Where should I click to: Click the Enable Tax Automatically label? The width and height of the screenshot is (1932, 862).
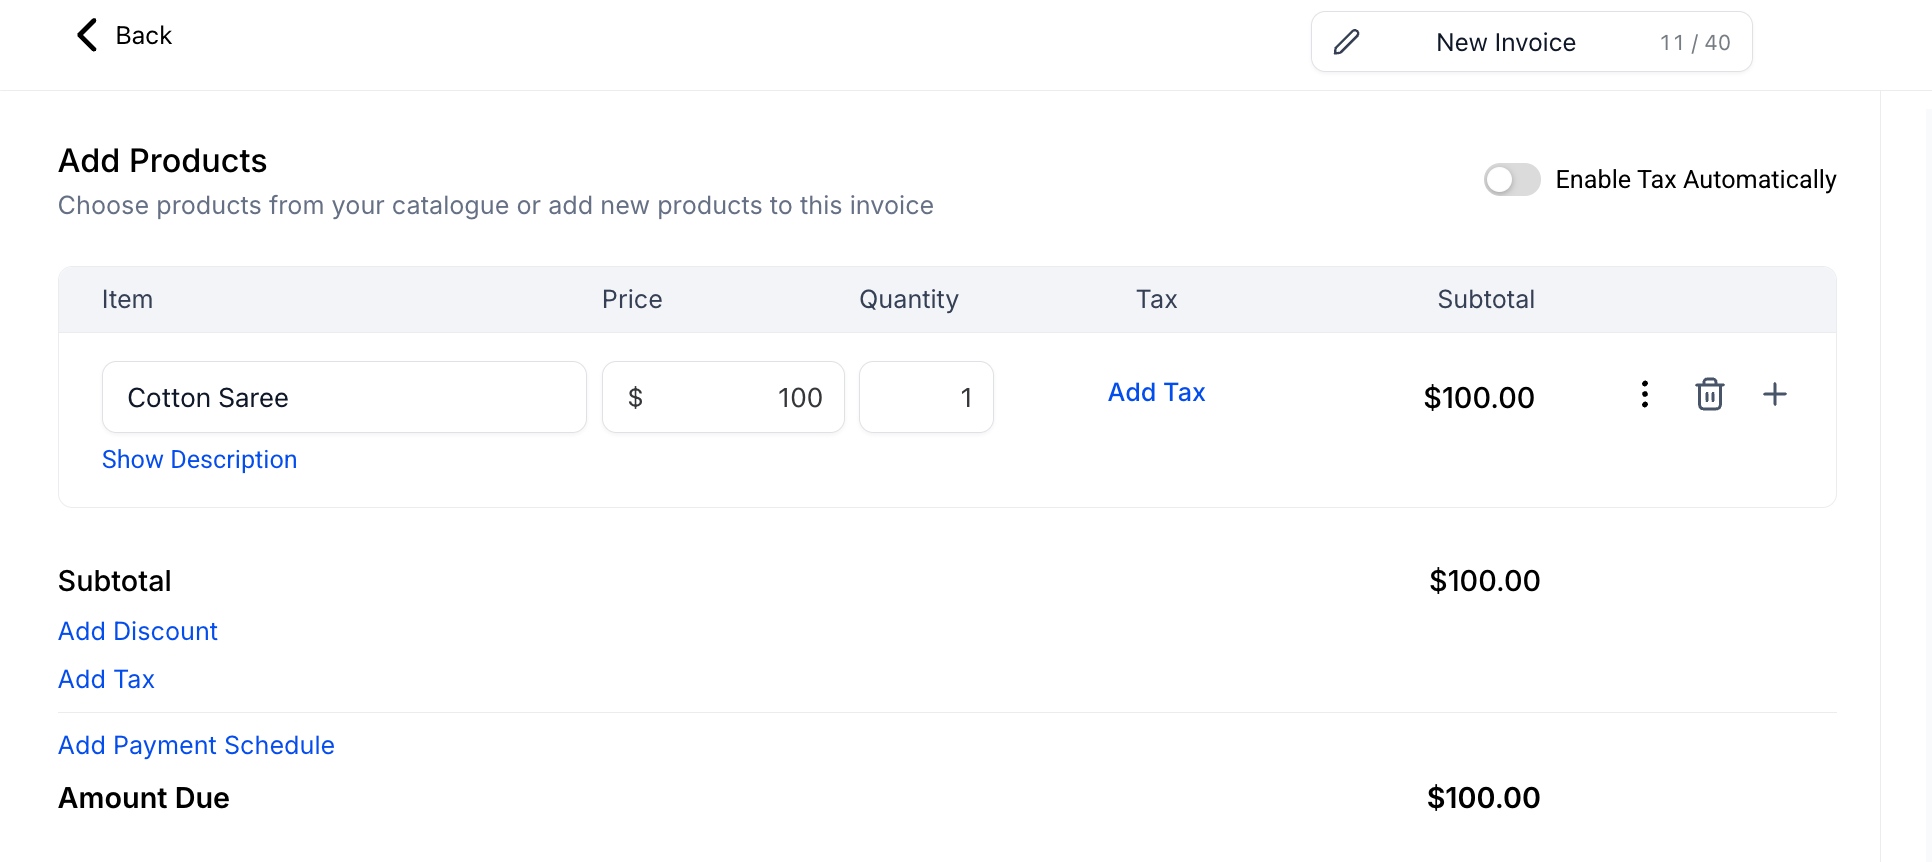click(1695, 180)
